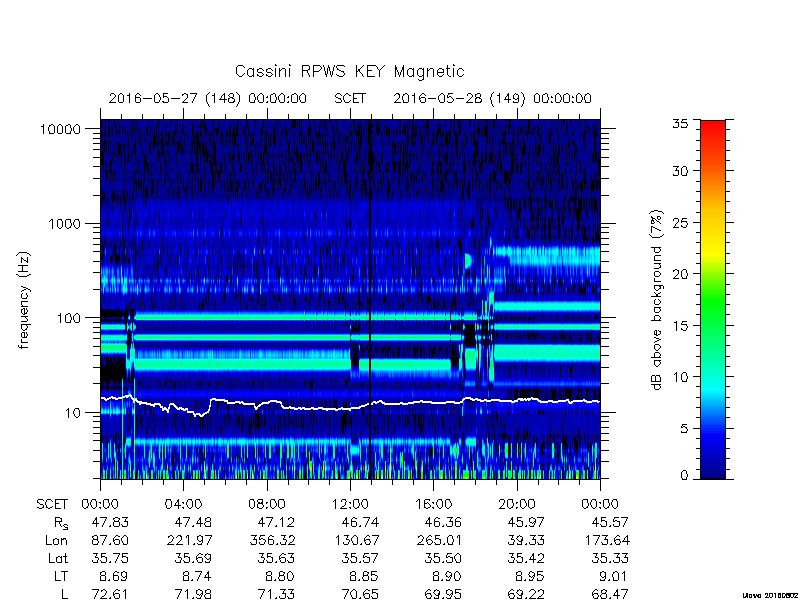Select the end date "2016-05-28 (149) 00:00:00"
Screen dimensions: 800x600
492,98
